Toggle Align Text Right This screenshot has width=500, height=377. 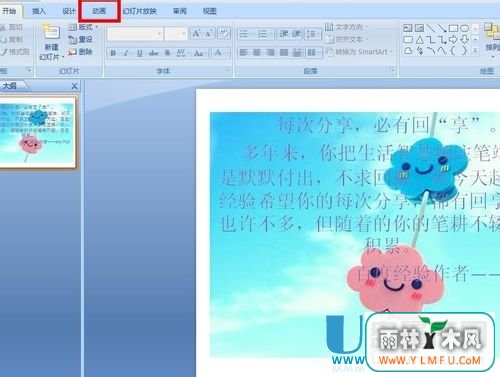(270, 53)
